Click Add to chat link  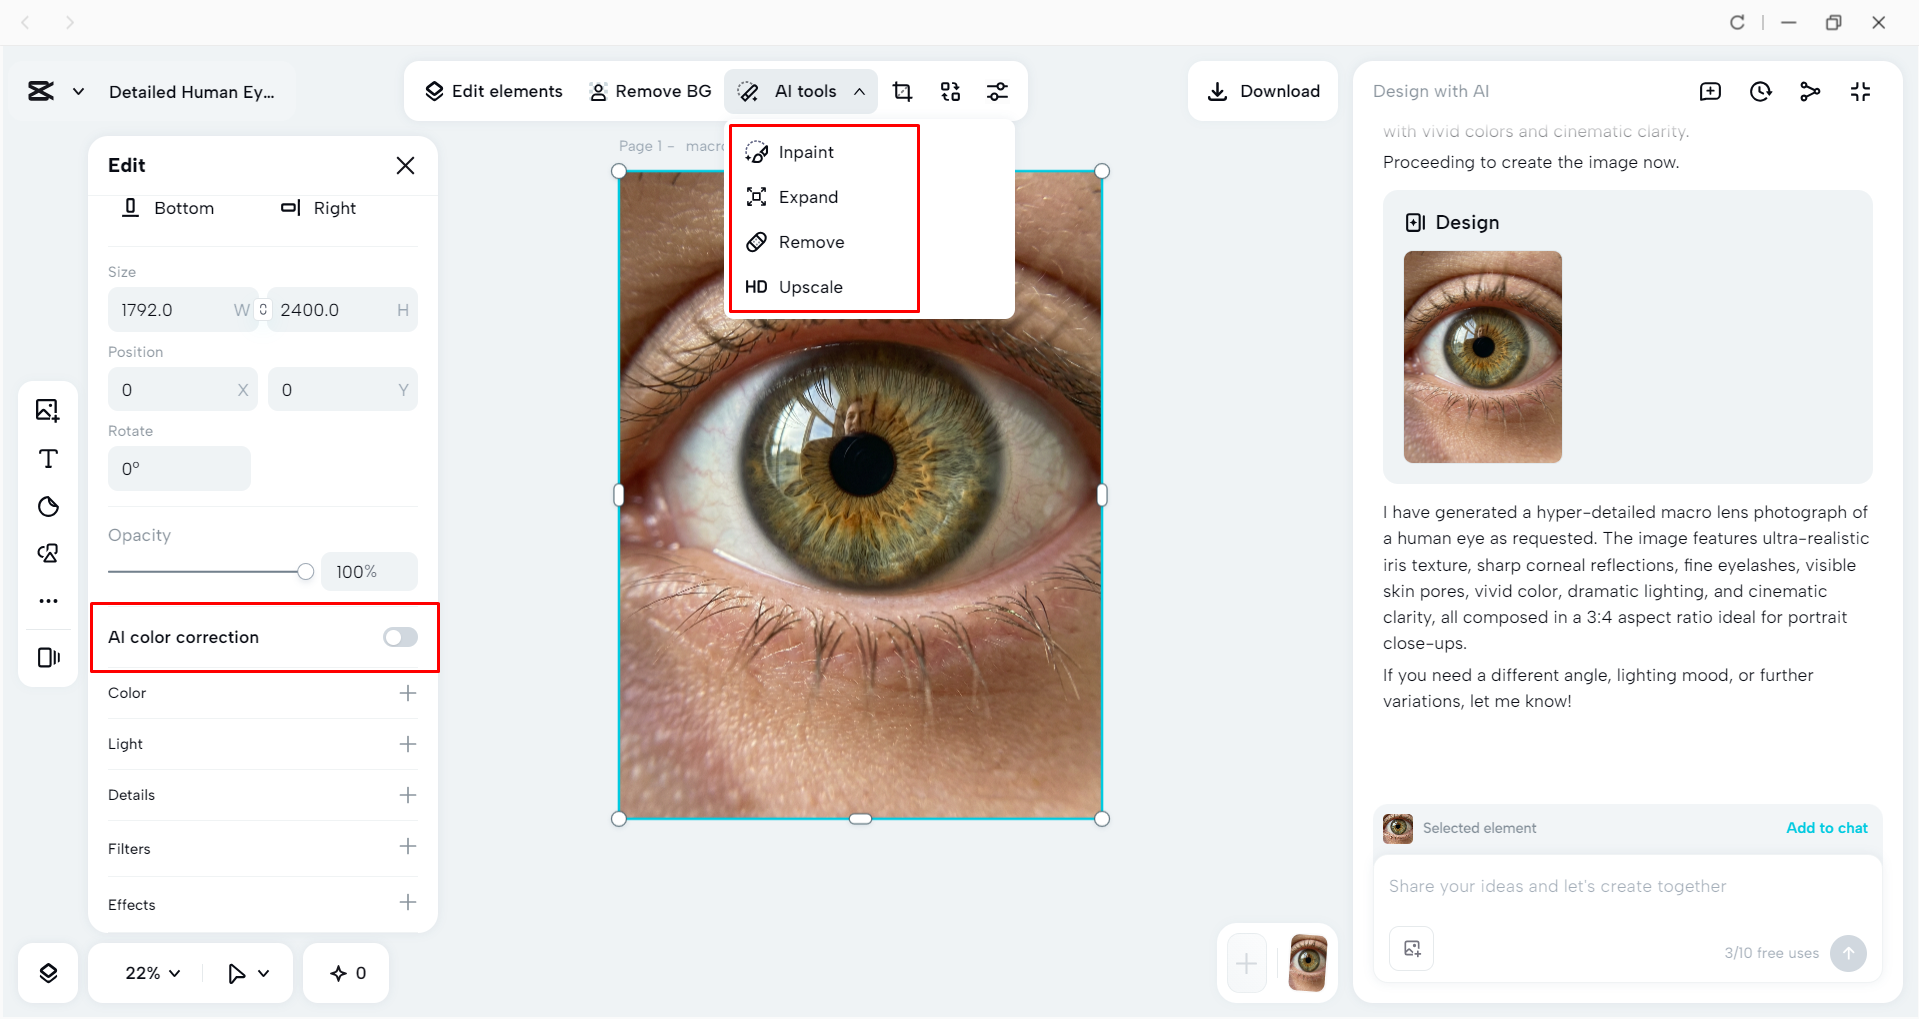click(x=1826, y=828)
